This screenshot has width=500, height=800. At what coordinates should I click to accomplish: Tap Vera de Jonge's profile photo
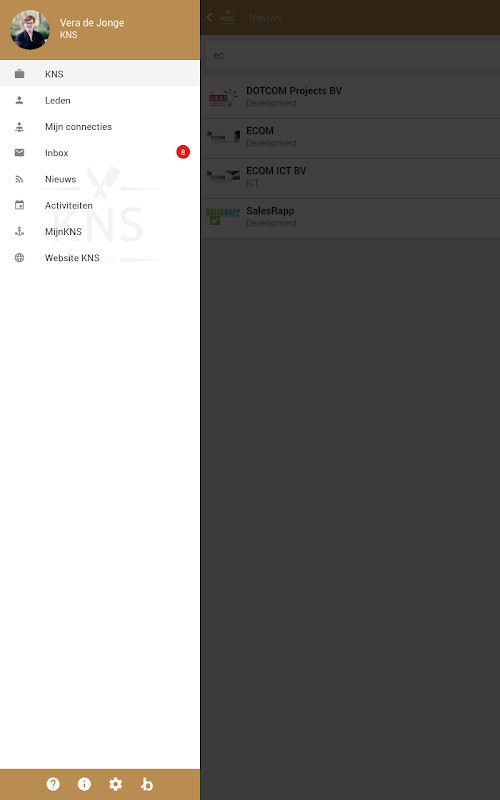click(30, 30)
